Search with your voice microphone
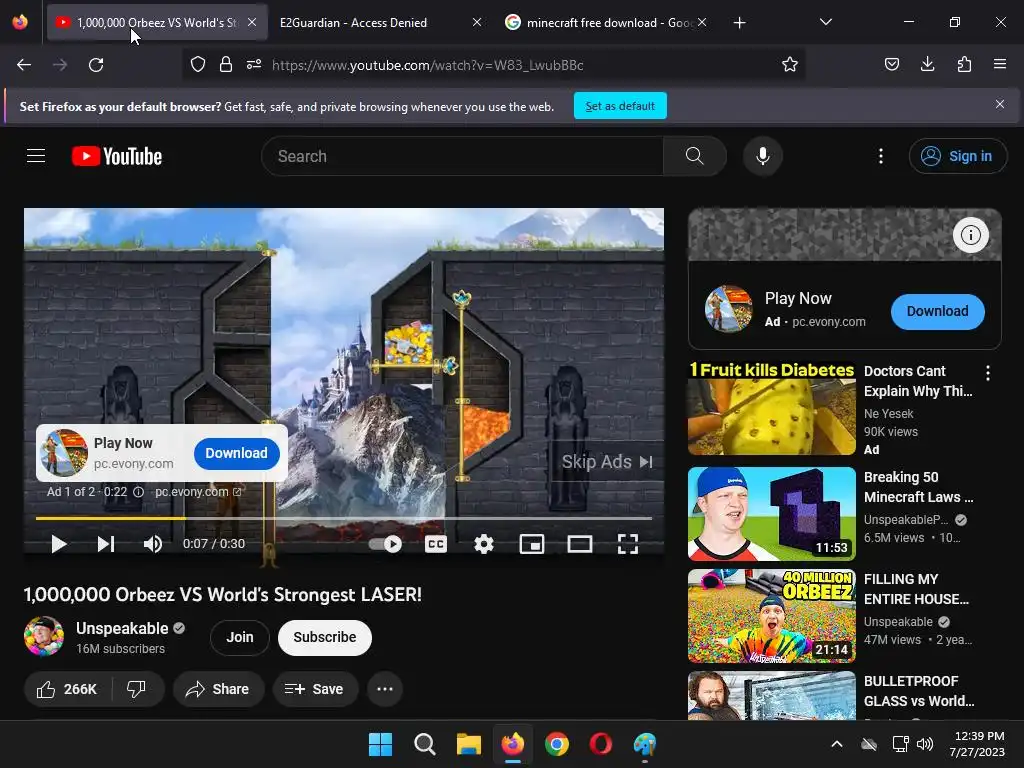Viewport: 1024px width, 768px height. pyautogui.click(x=762, y=156)
